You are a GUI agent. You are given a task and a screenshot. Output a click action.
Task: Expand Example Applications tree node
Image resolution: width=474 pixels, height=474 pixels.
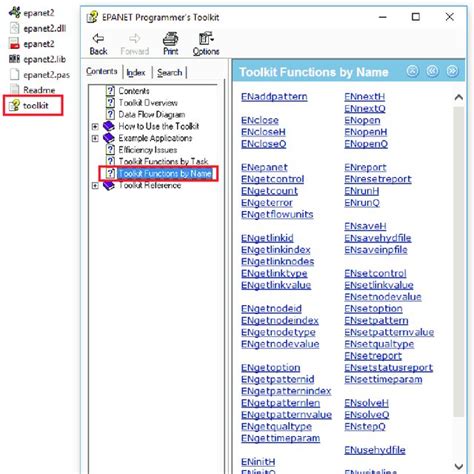[x=95, y=138]
